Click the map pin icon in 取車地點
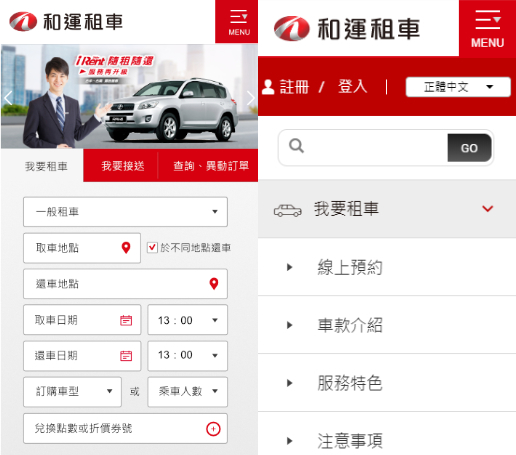516x455 pixels. (126, 248)
